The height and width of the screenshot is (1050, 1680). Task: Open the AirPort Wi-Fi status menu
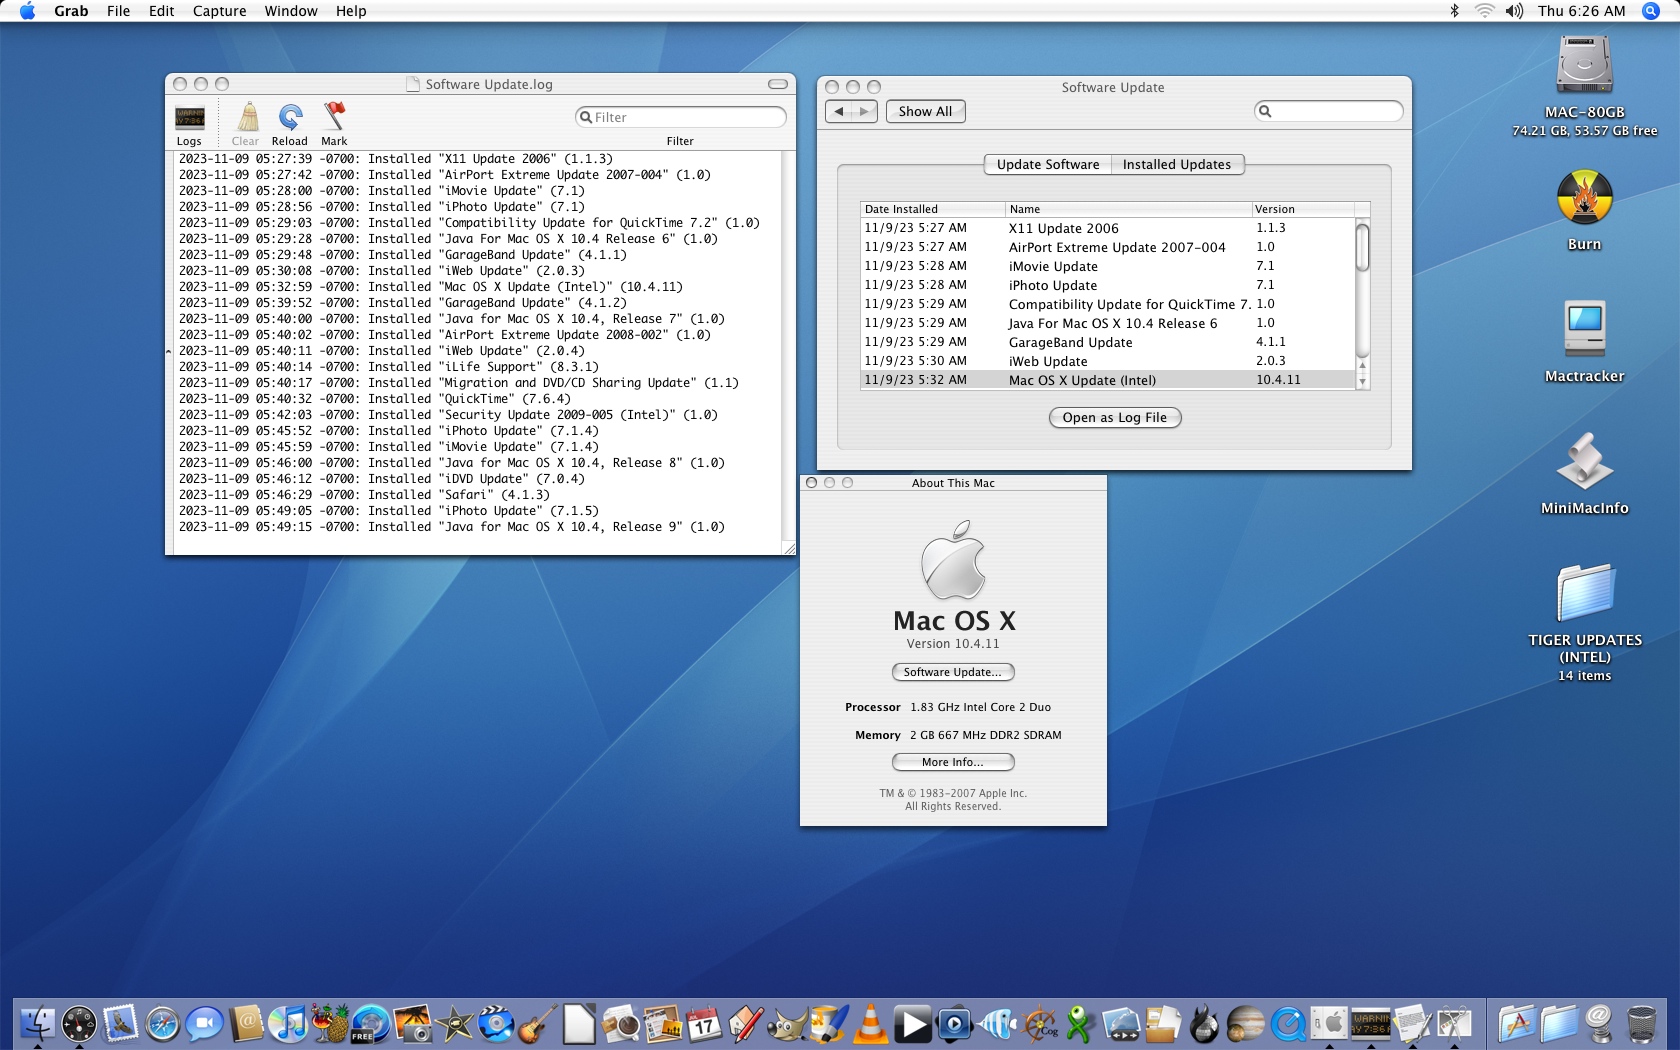pos(1484,10)
